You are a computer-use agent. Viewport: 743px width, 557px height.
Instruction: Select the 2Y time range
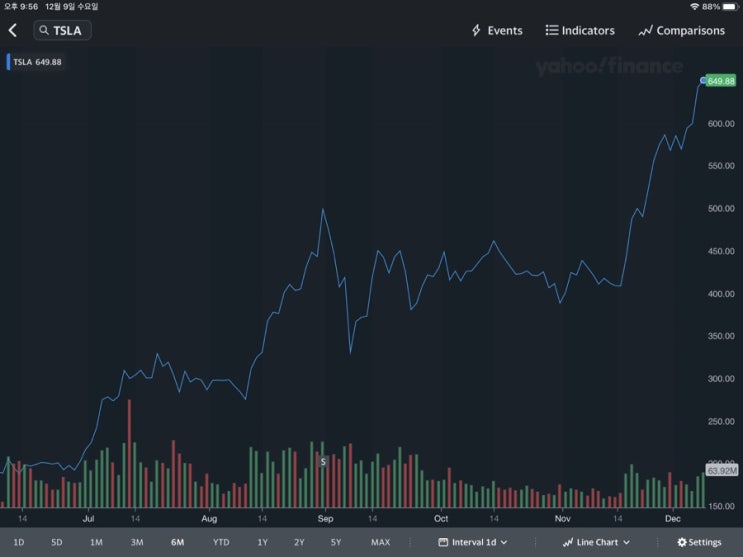pyautogui.click(x=299, y=542)
